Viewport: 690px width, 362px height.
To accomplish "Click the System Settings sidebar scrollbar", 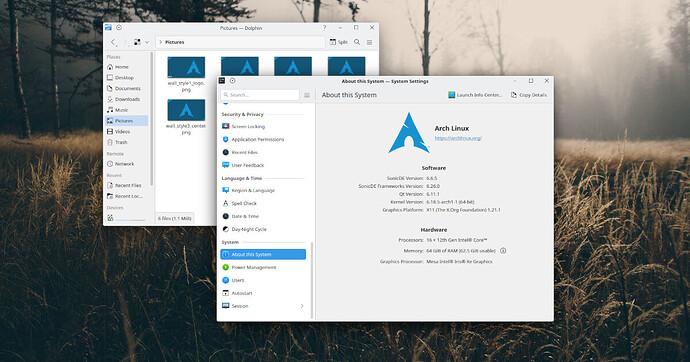I will pos(312,280).
